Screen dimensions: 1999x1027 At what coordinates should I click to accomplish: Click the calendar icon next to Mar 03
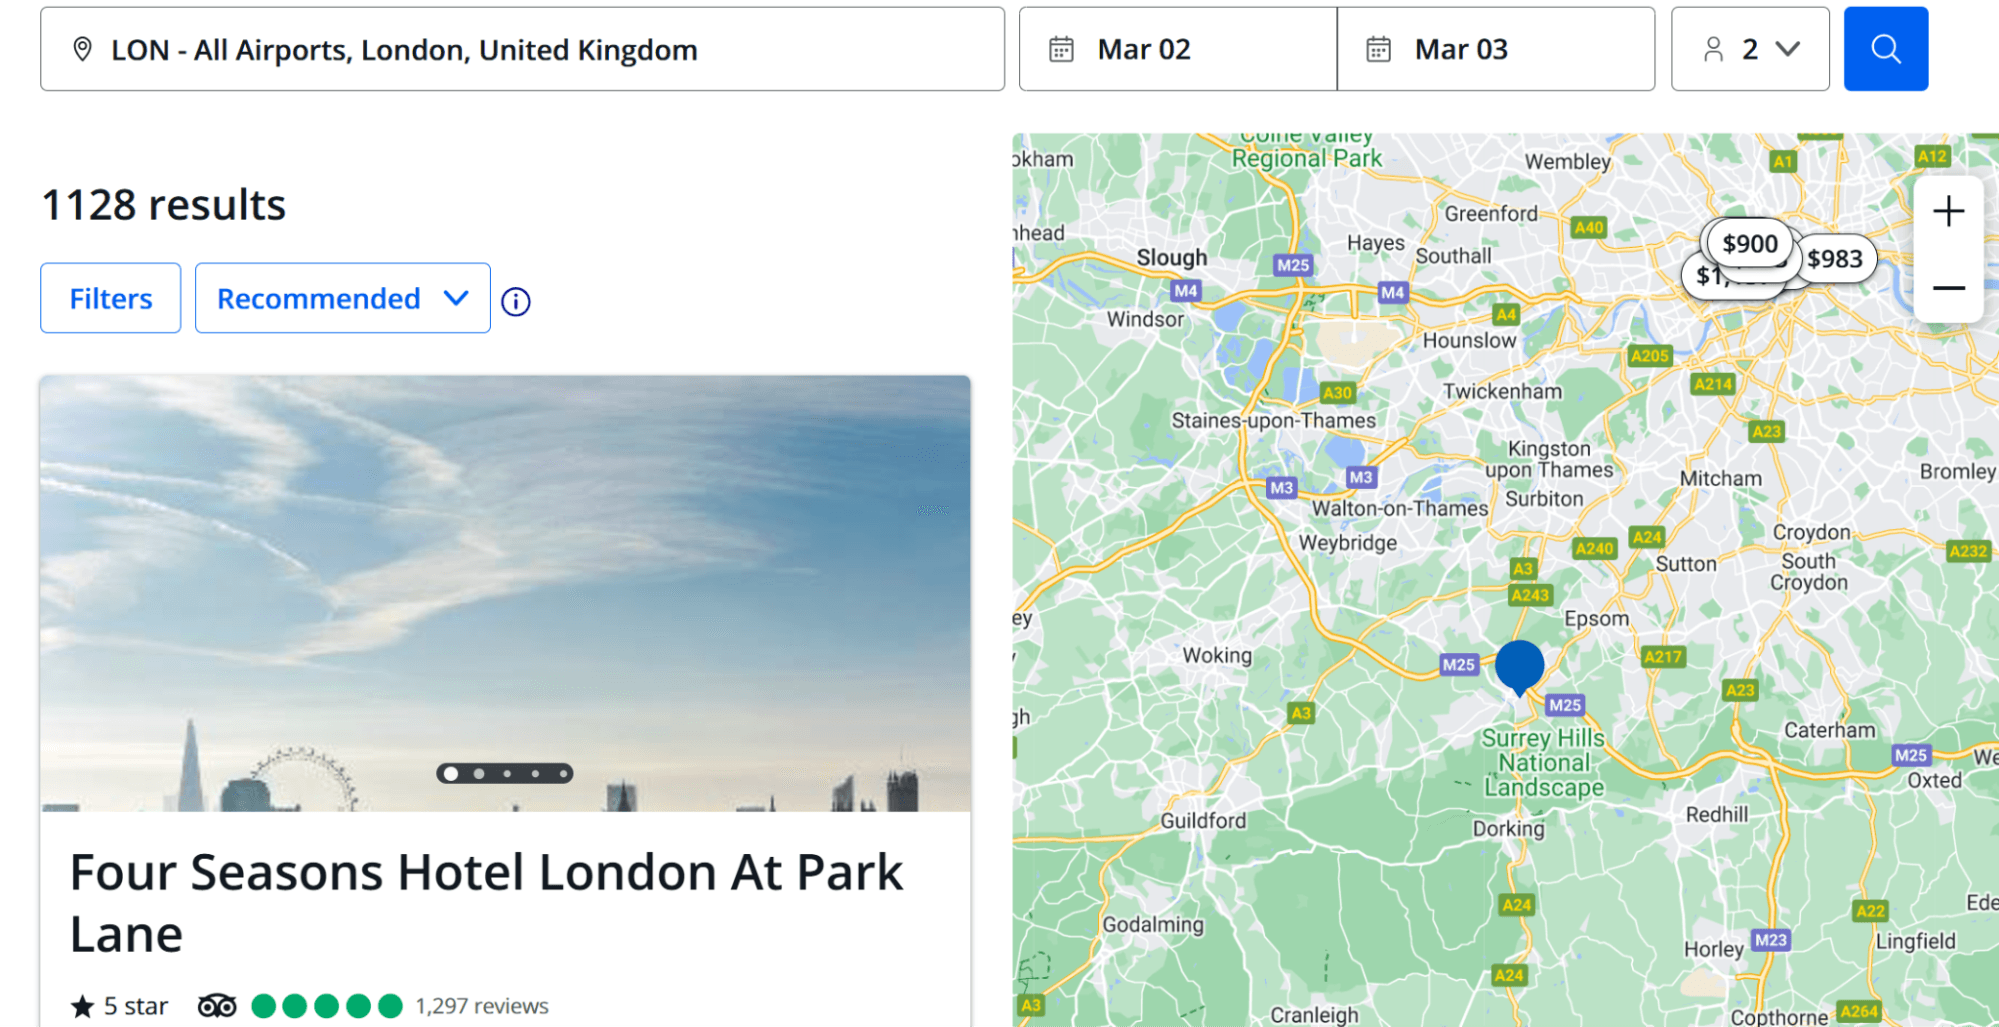point(1378,49)
